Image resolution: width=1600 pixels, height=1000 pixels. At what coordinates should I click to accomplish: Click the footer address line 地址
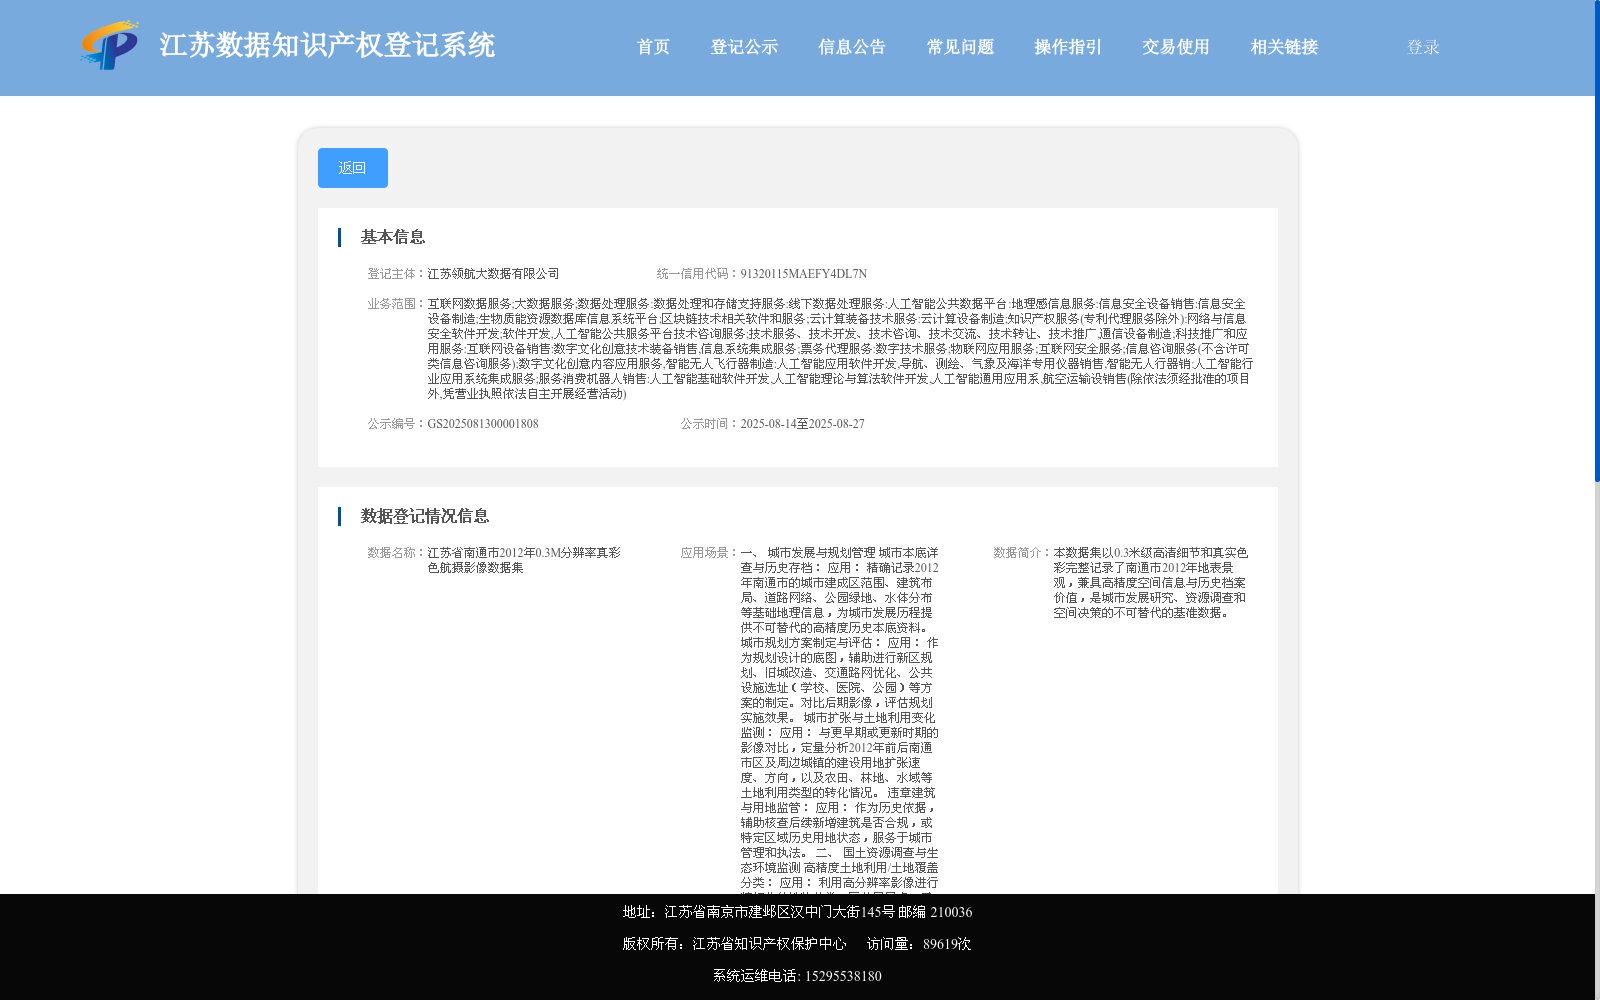tap(797, 912)
